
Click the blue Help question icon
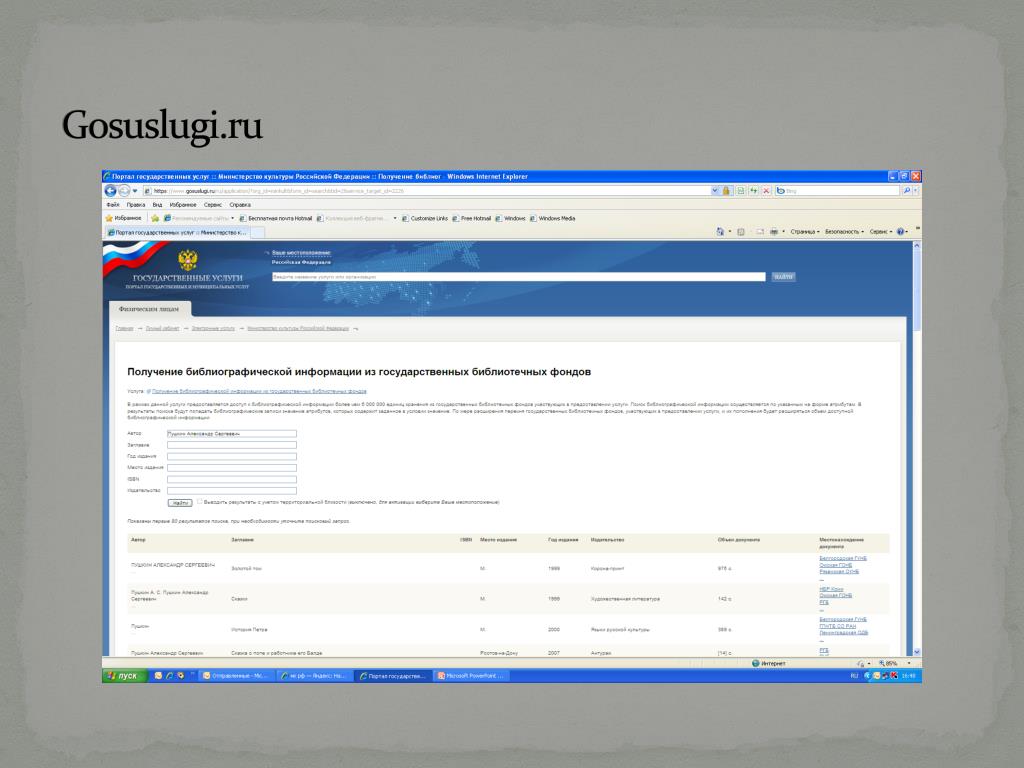[901, 232]
